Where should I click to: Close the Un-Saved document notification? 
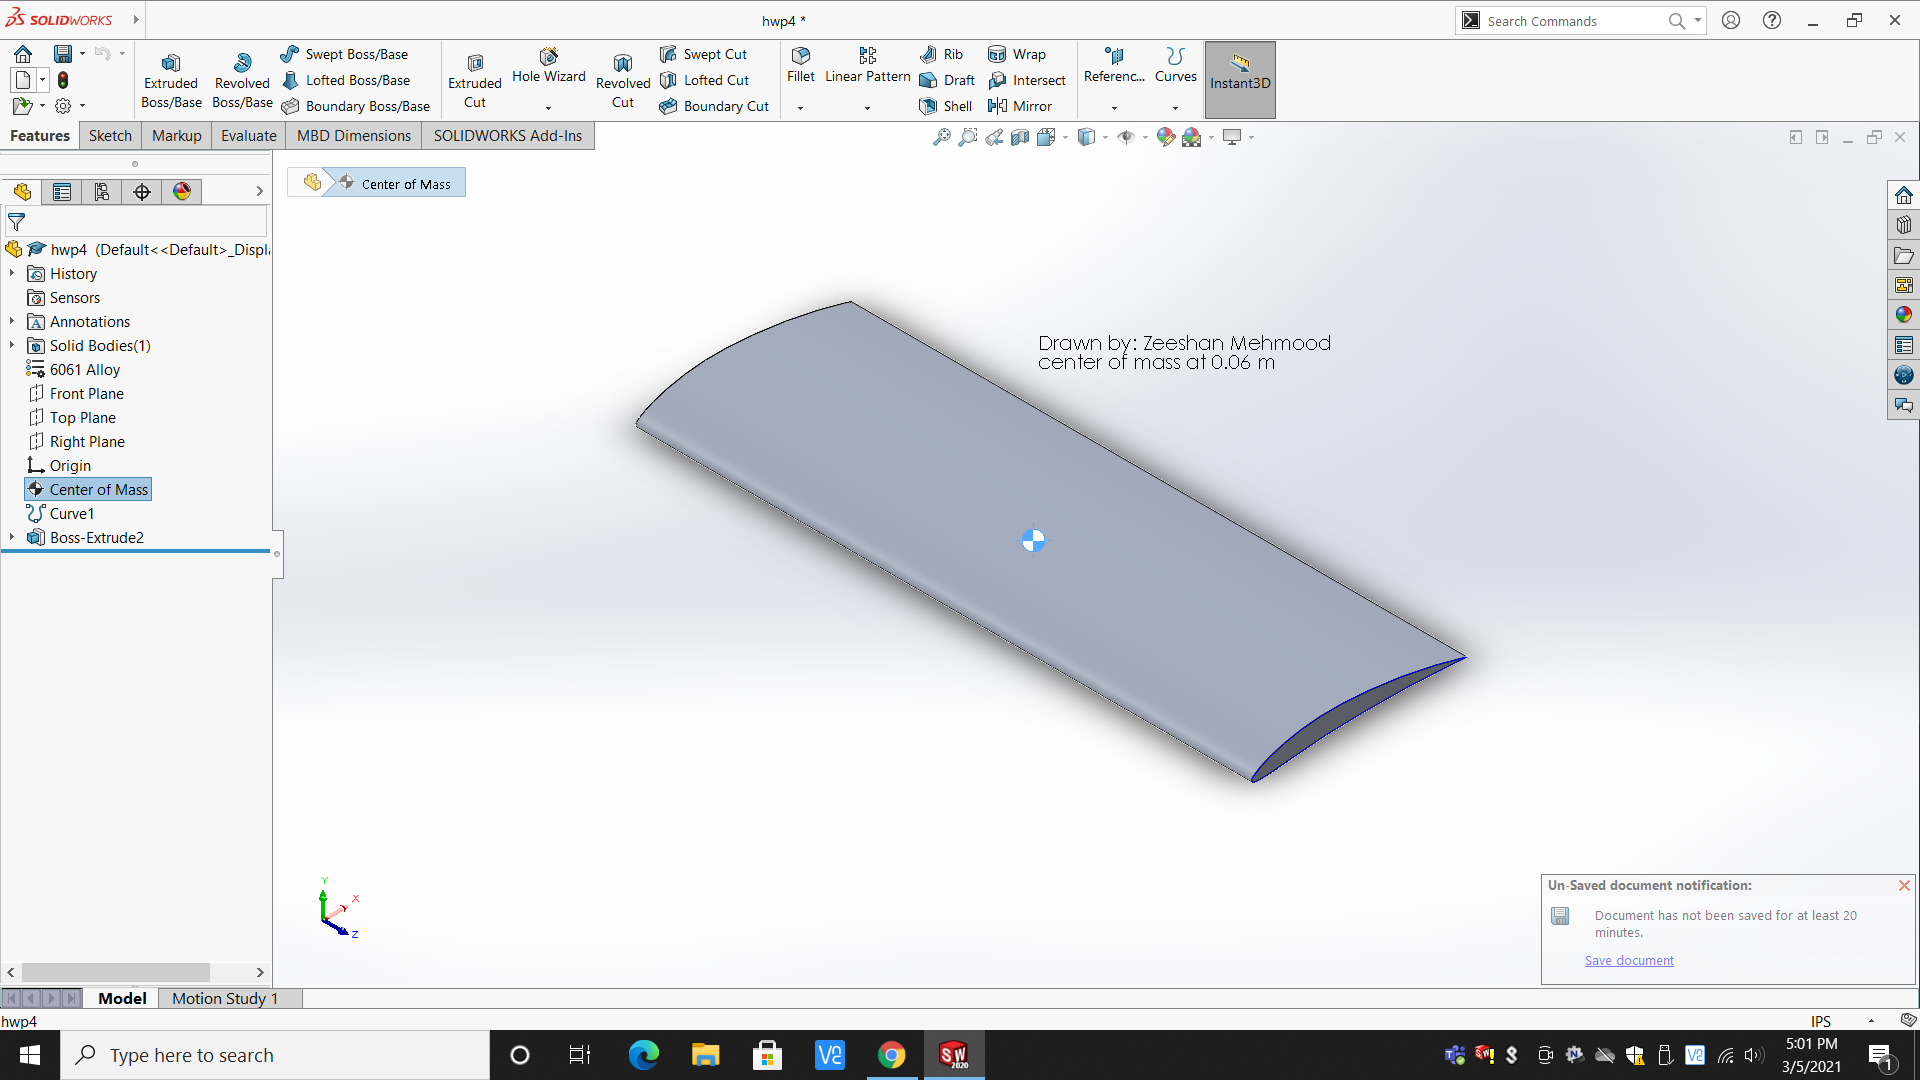pyautogui.click(x=1904, y=886)
